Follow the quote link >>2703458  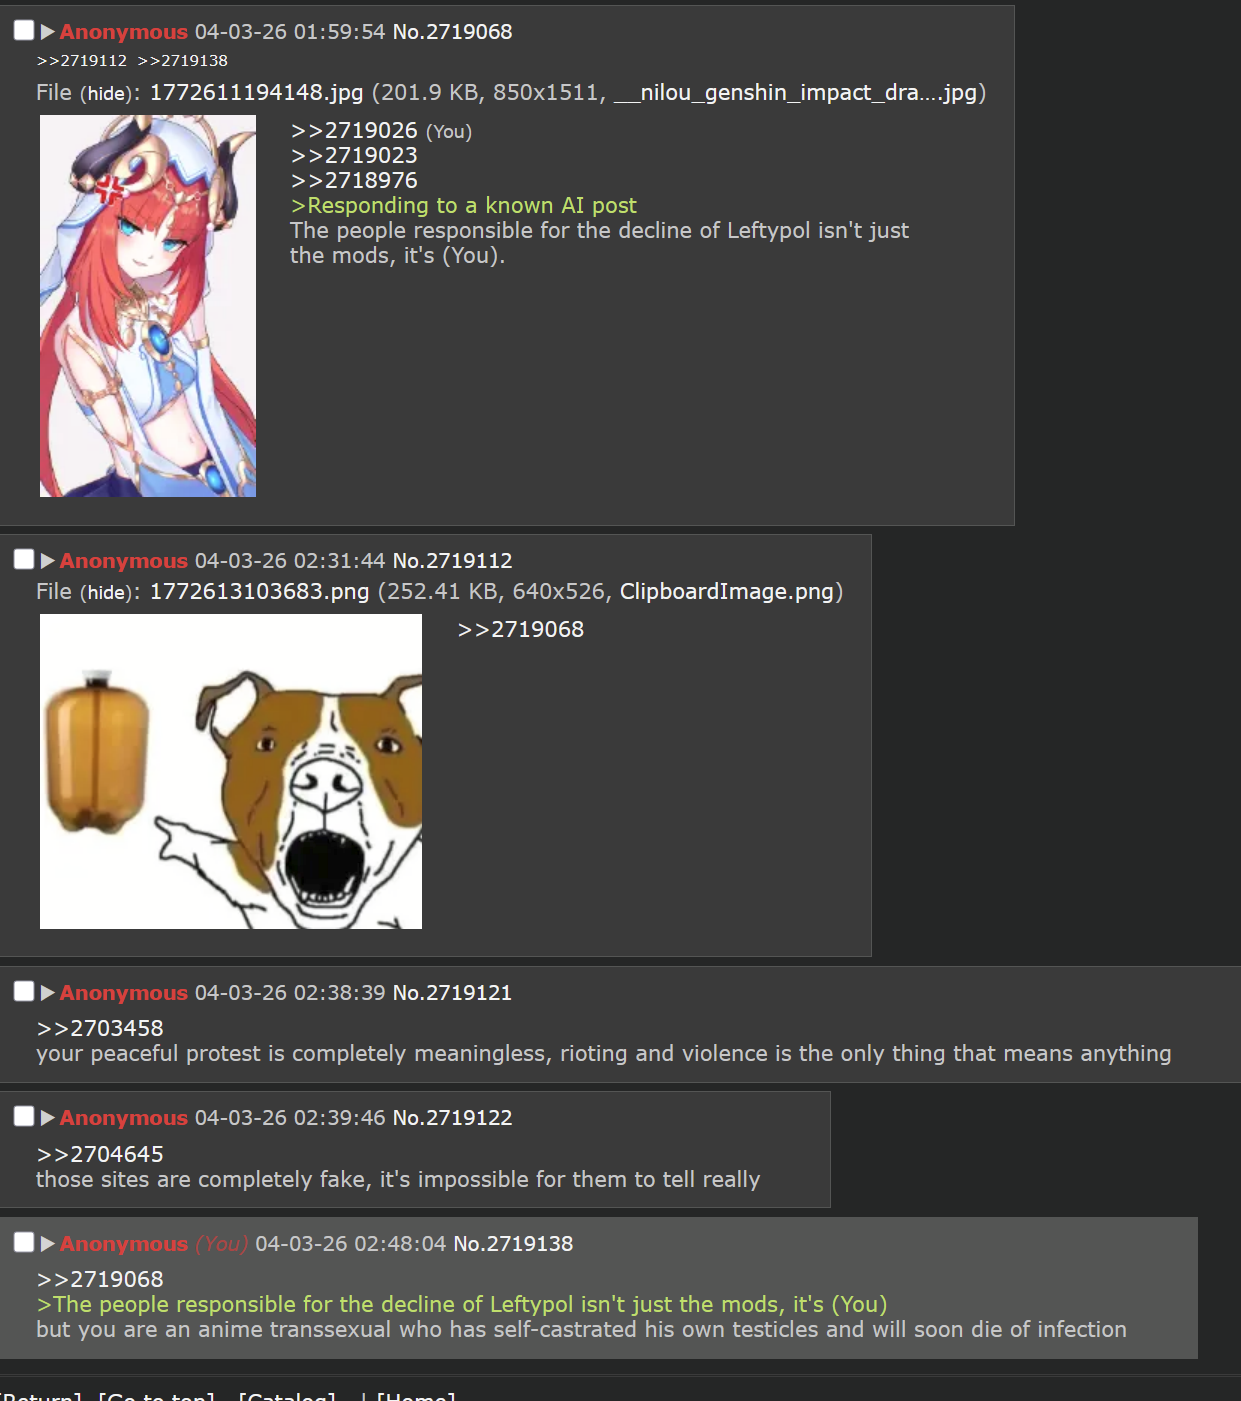(x=100, y=1028)
